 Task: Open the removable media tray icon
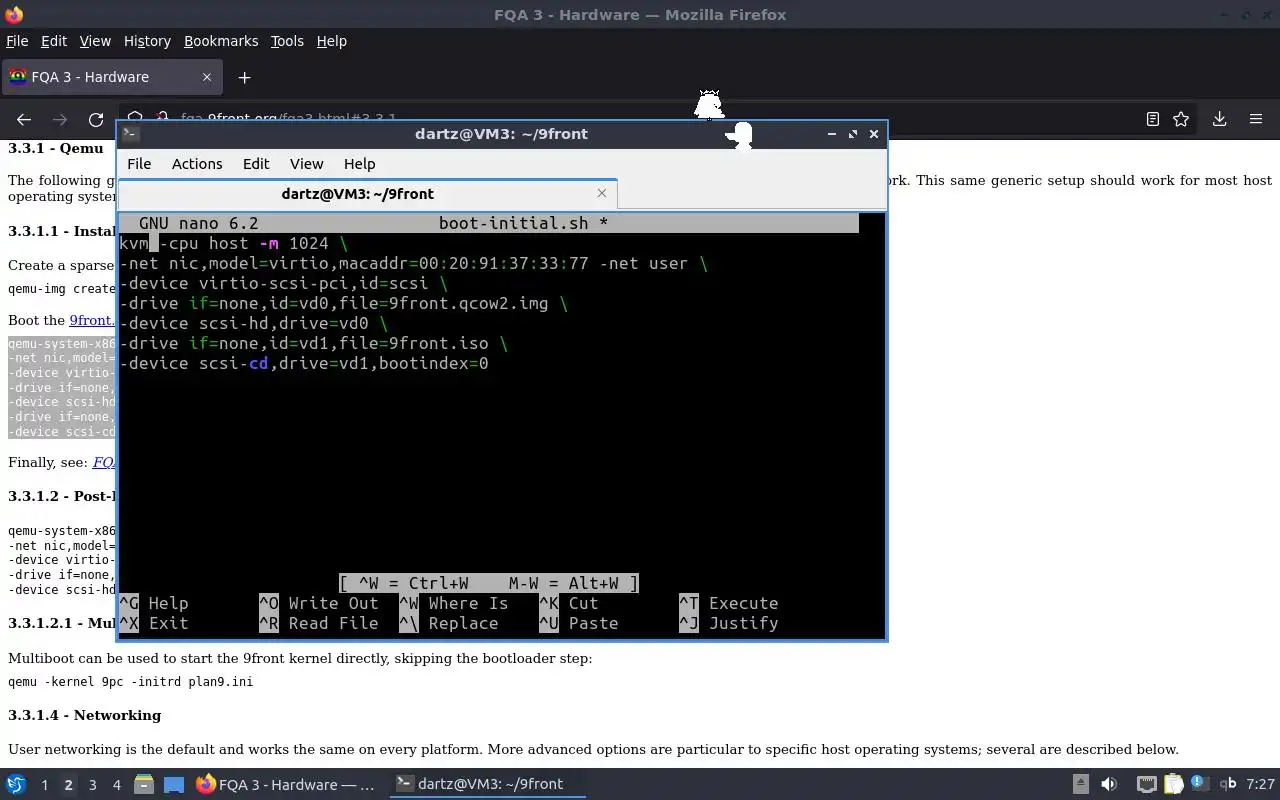click(x=1081, y=784)
